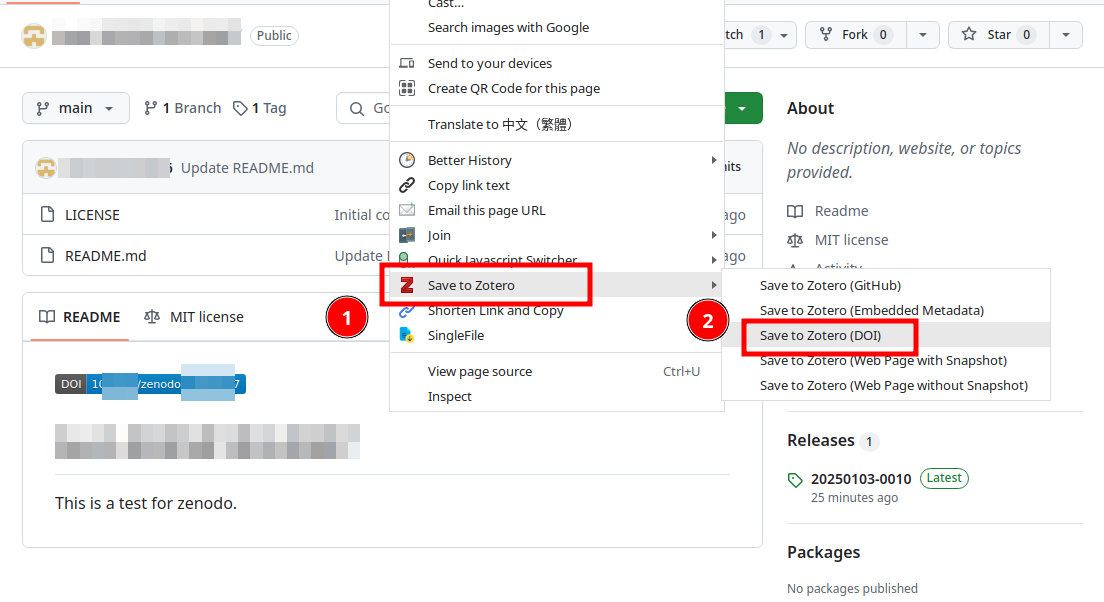Click the Zotero red Z icon
1104x602 pixels.
[407, 285]
